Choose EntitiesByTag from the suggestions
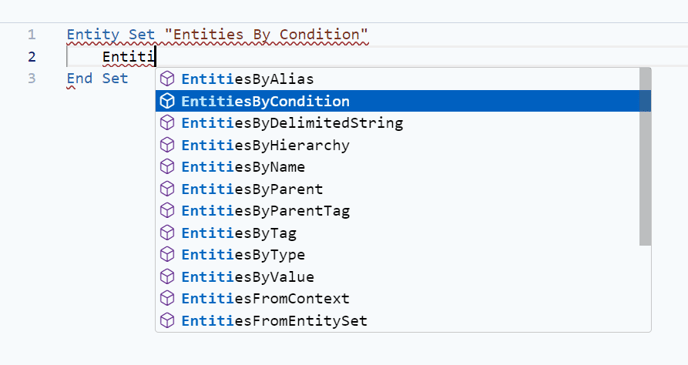 [398, 233]
